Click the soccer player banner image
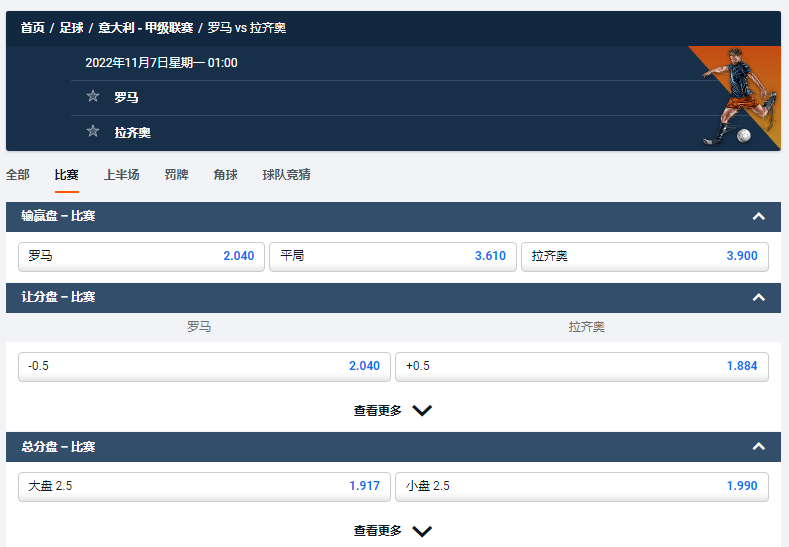Image resolution: width=789 pixels, height=547 pixels. tap(736, 98)
